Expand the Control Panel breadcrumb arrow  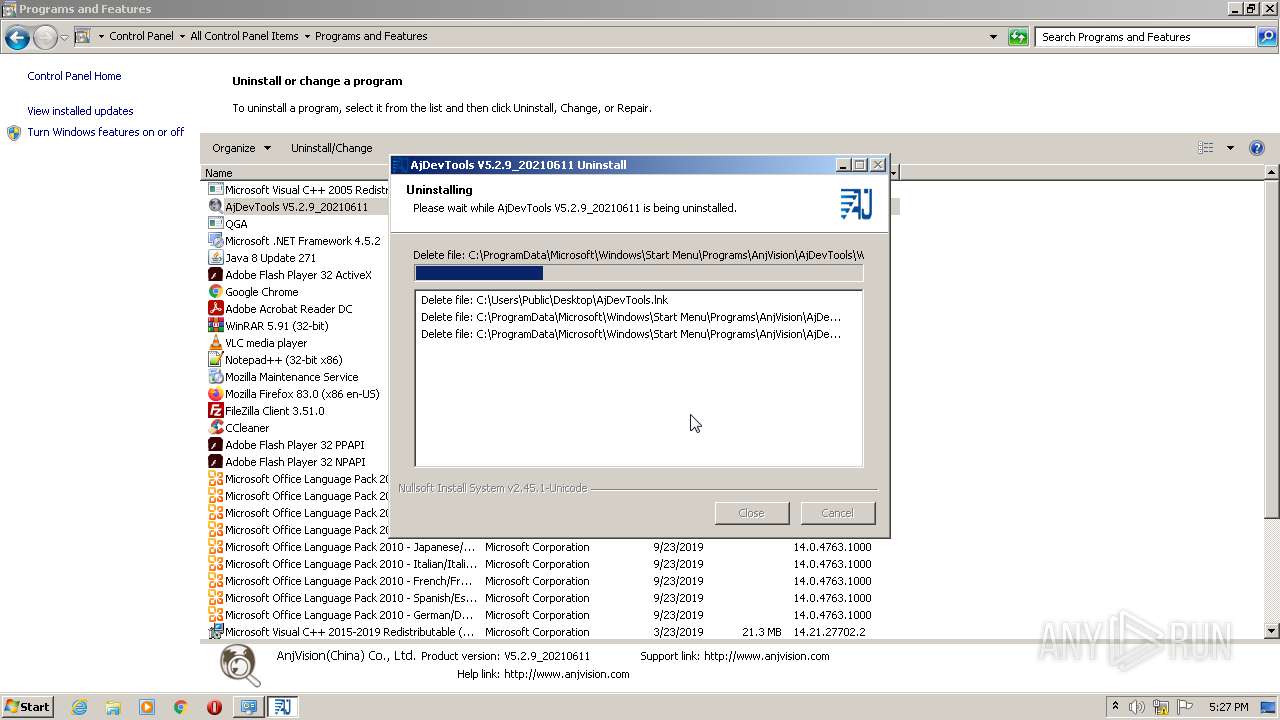[181, 36]
